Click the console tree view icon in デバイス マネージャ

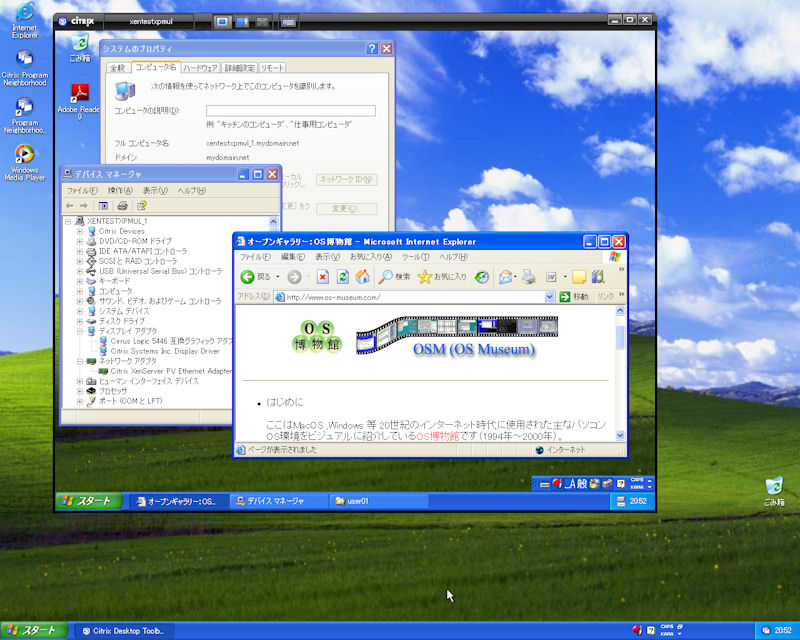tap(103, 206)
